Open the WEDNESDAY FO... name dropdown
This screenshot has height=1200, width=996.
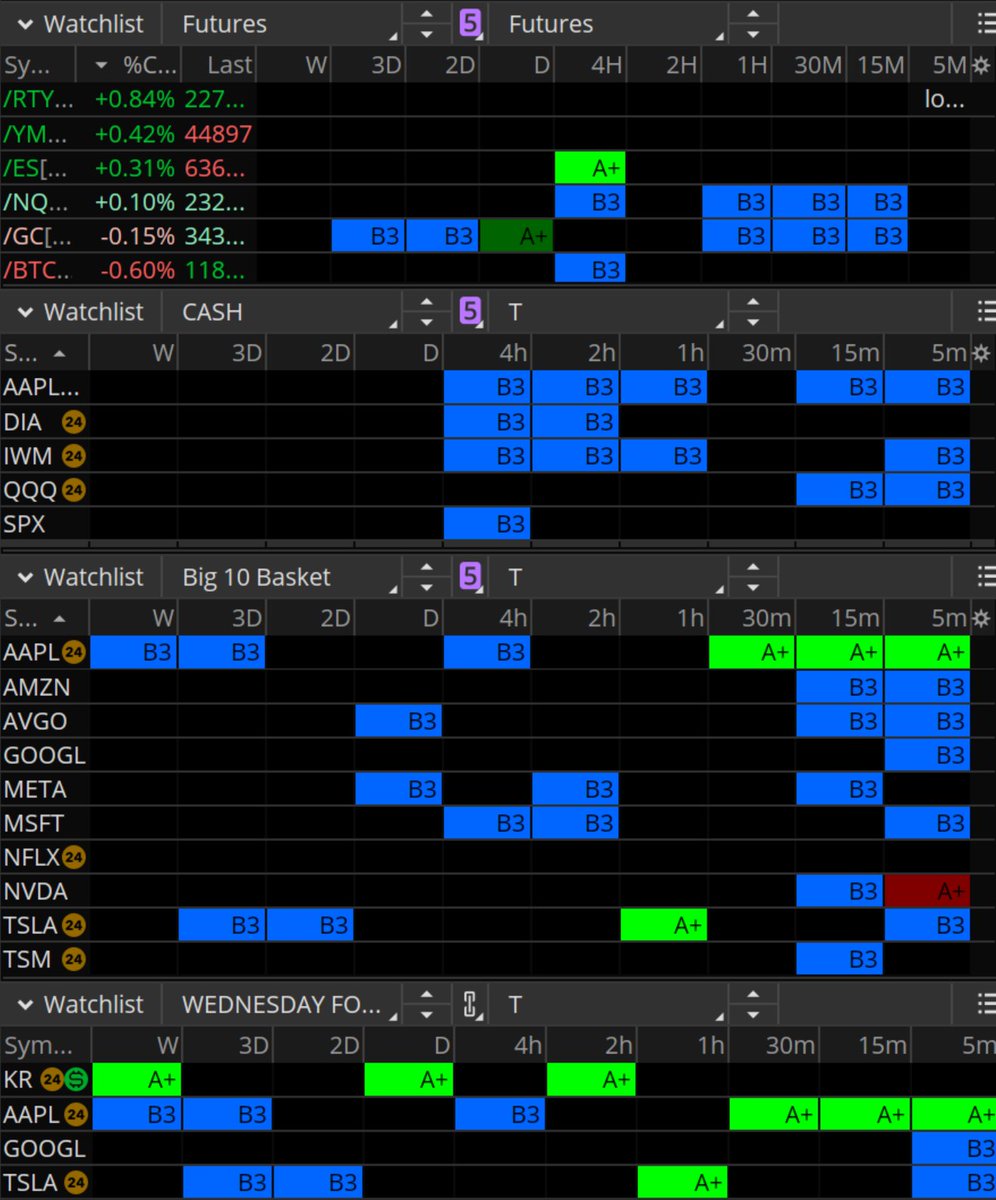point(281,1004)
